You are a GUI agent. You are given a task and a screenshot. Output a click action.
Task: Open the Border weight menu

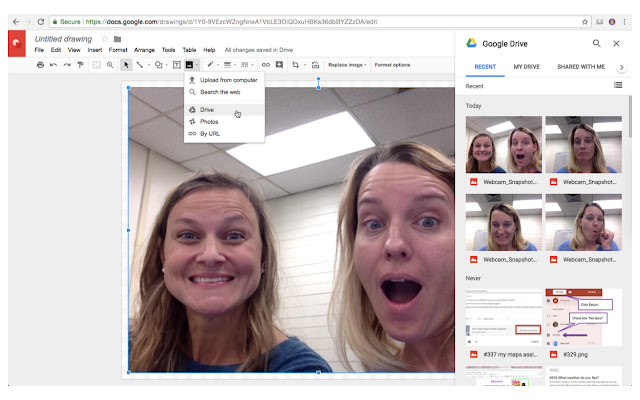(x=228, y=64)
